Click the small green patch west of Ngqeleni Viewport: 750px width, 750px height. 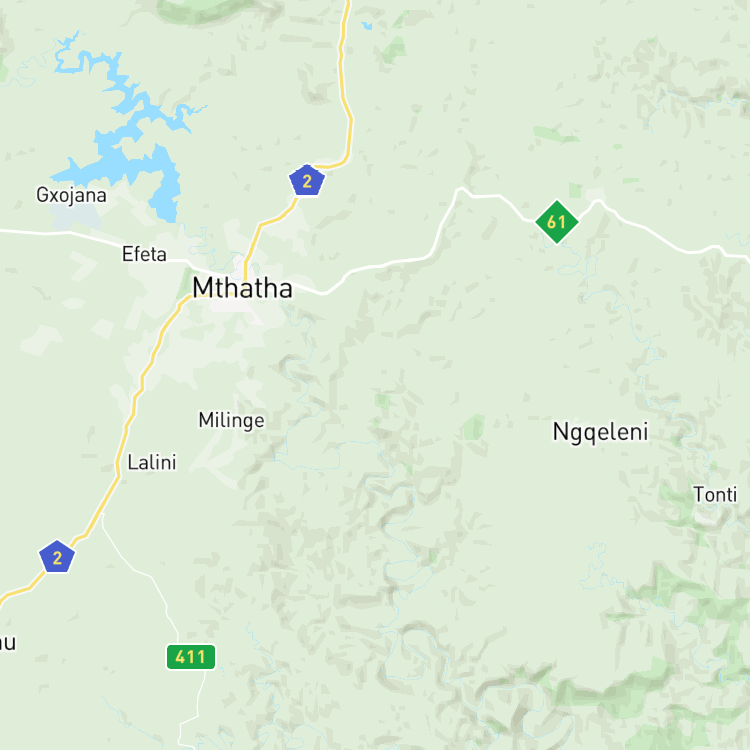[x=474, y=427]
